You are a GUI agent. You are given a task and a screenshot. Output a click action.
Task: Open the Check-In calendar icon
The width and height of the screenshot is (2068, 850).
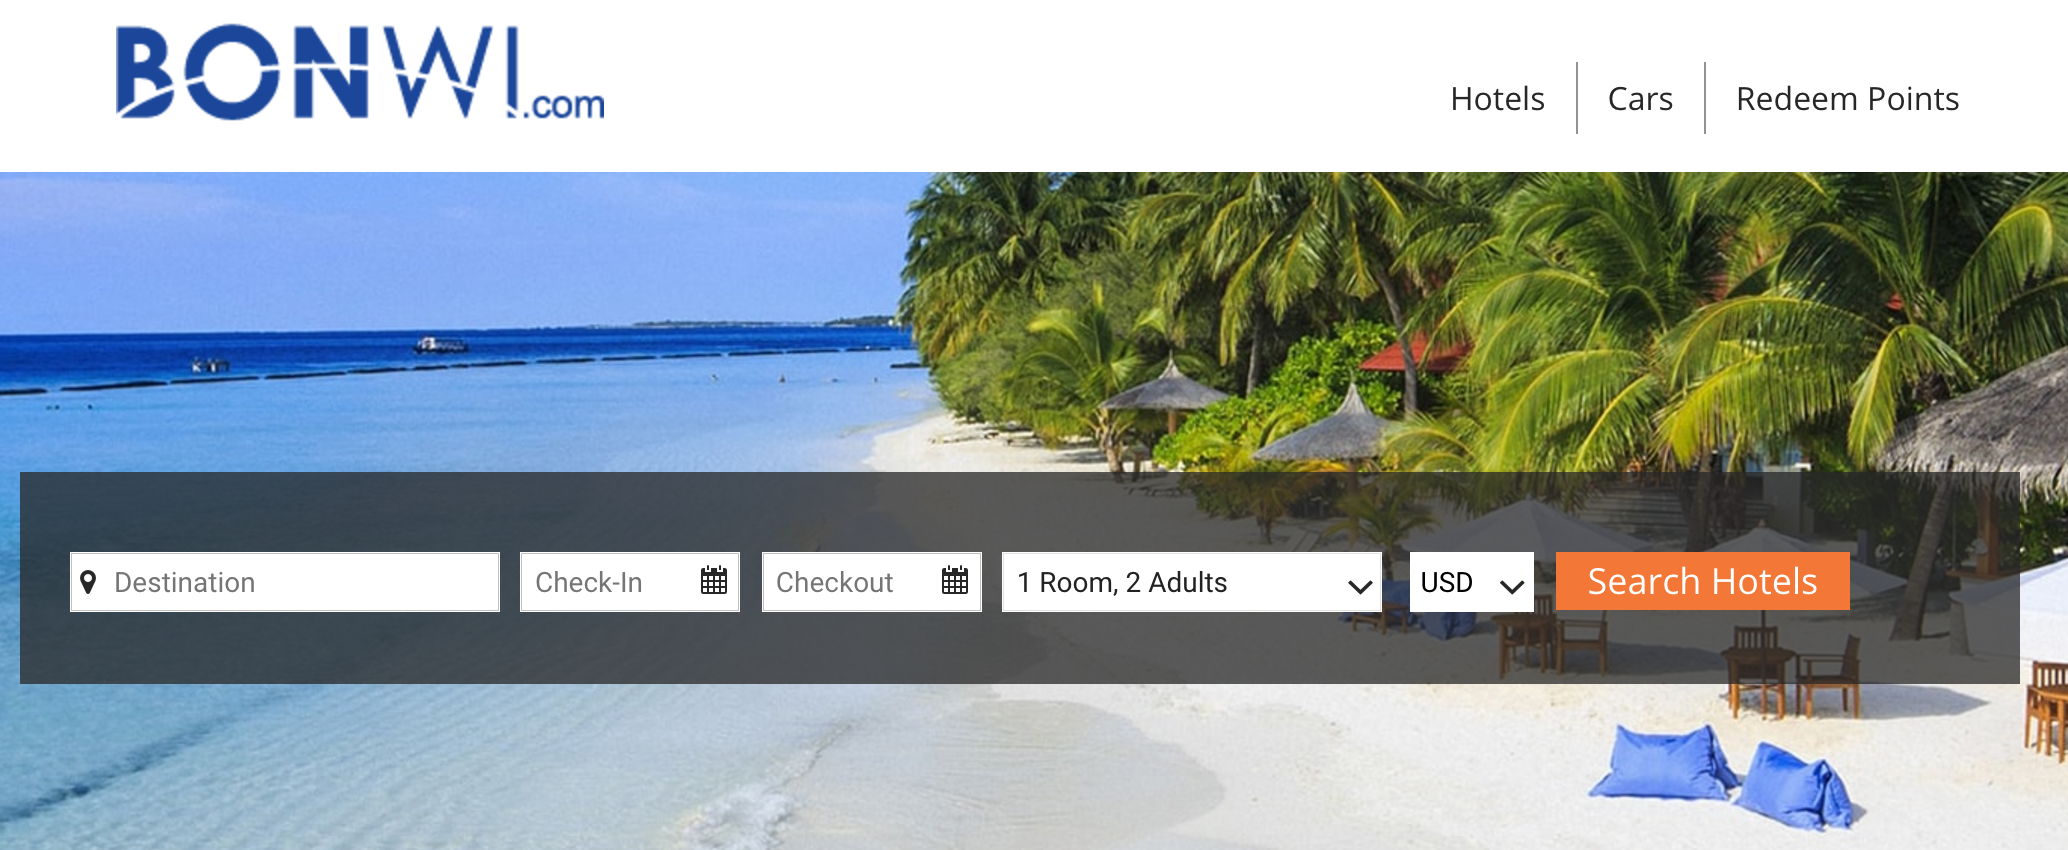pyautogui.click(x=714, y=580)
